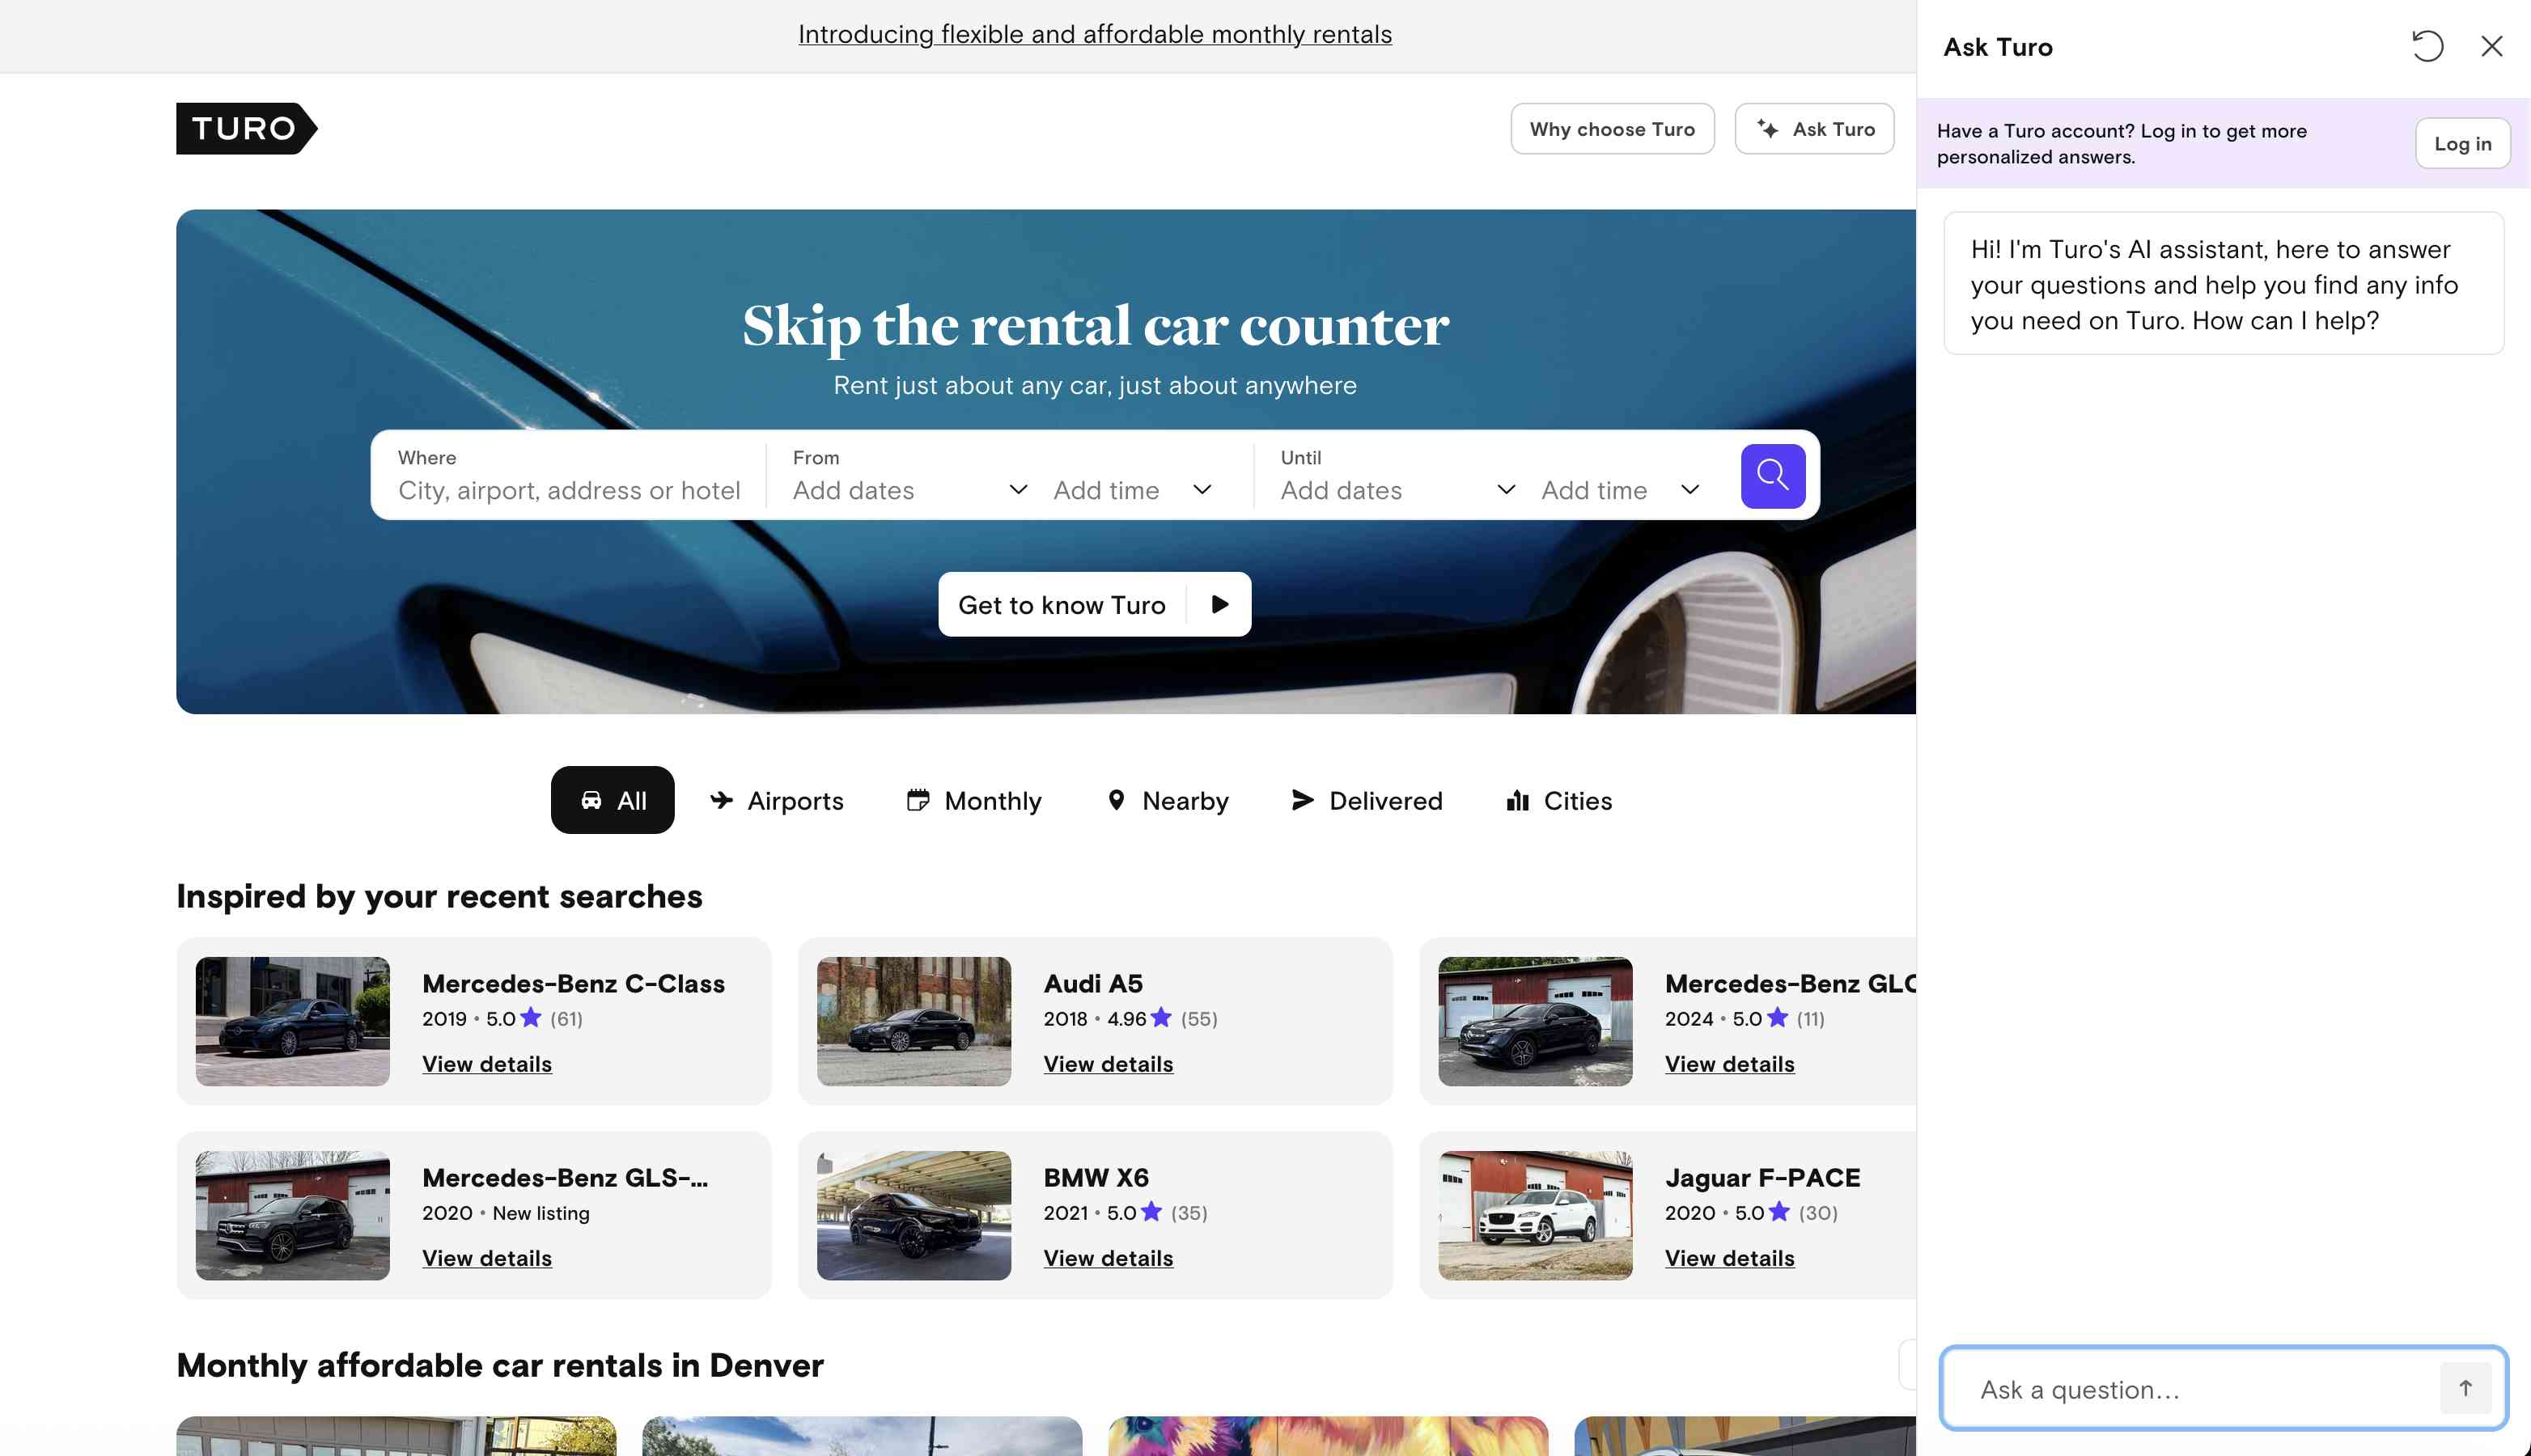Open the monthly rentals announcement link
This screenshot has width=2531, height=1456.
[x=1094, y=34]
